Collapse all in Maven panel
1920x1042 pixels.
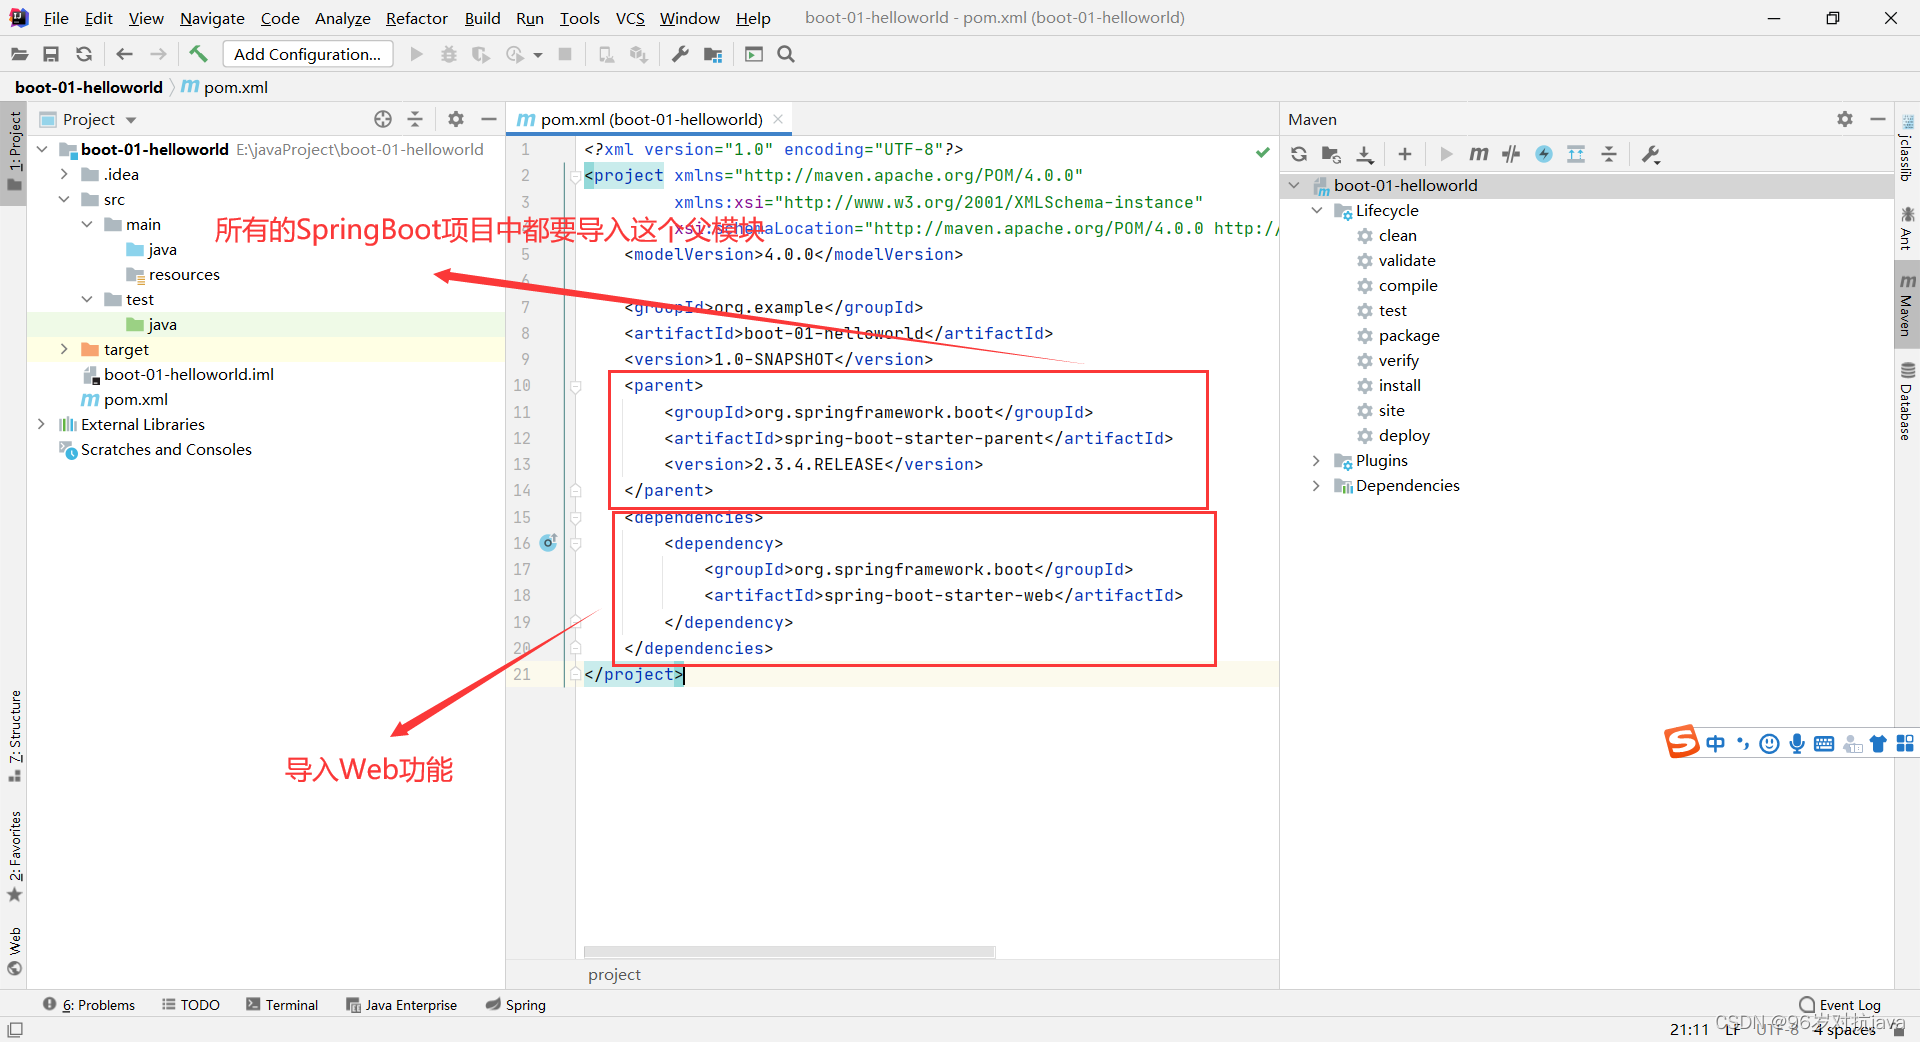pyautogui.click(x=1609, y=154)
